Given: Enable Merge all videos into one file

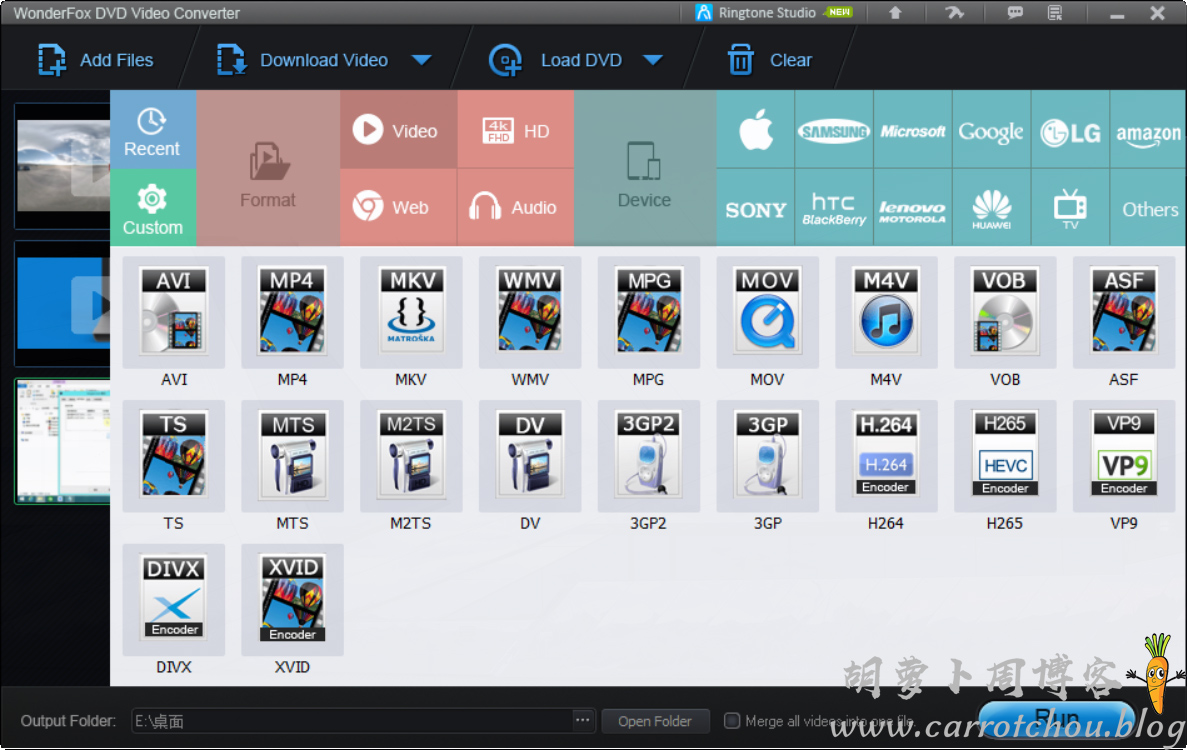Looking at the screenshot, I should 732,720.
